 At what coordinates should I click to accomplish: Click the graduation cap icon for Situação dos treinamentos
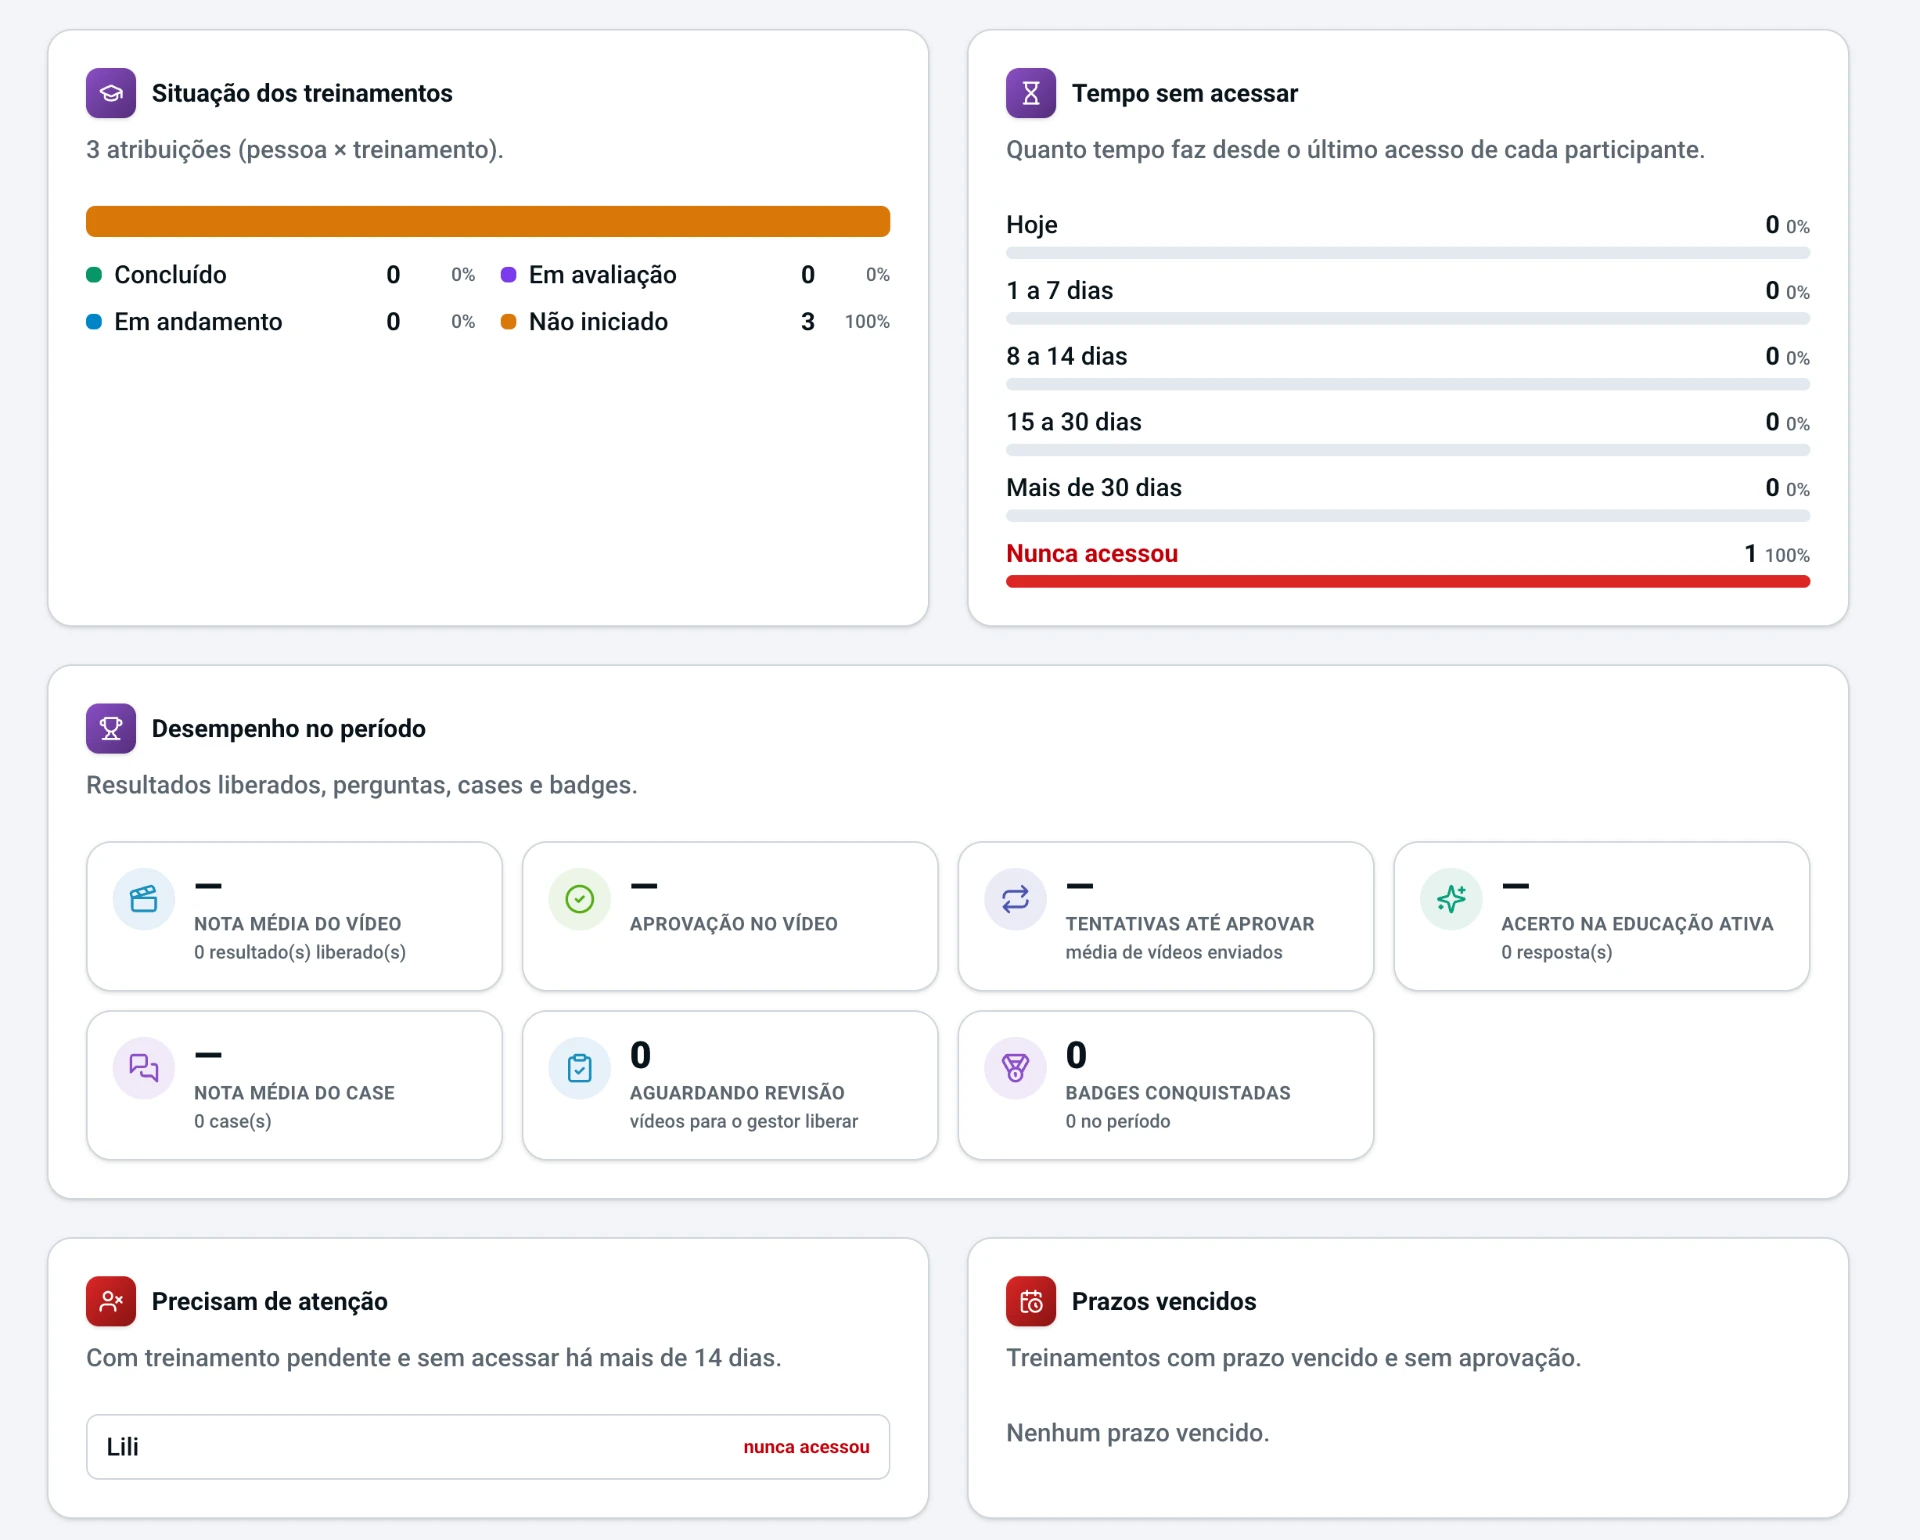111,93
